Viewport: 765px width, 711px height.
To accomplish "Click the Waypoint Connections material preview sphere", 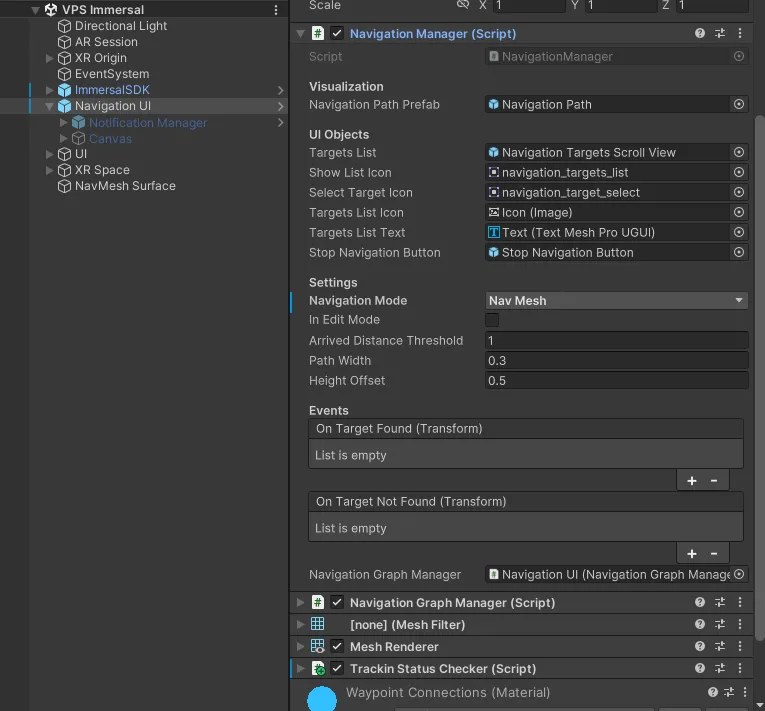I will 322,698.
